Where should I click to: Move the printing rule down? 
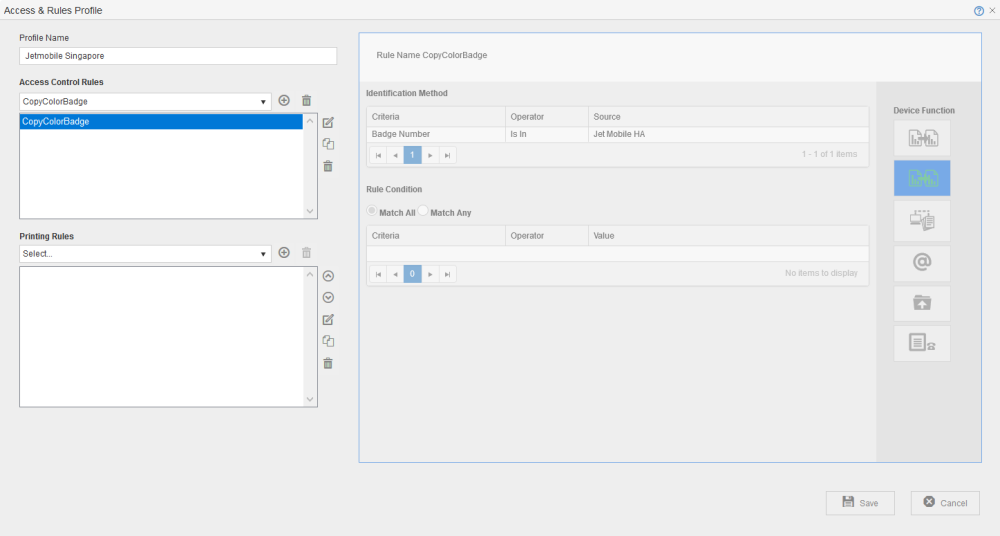(328, 297)
